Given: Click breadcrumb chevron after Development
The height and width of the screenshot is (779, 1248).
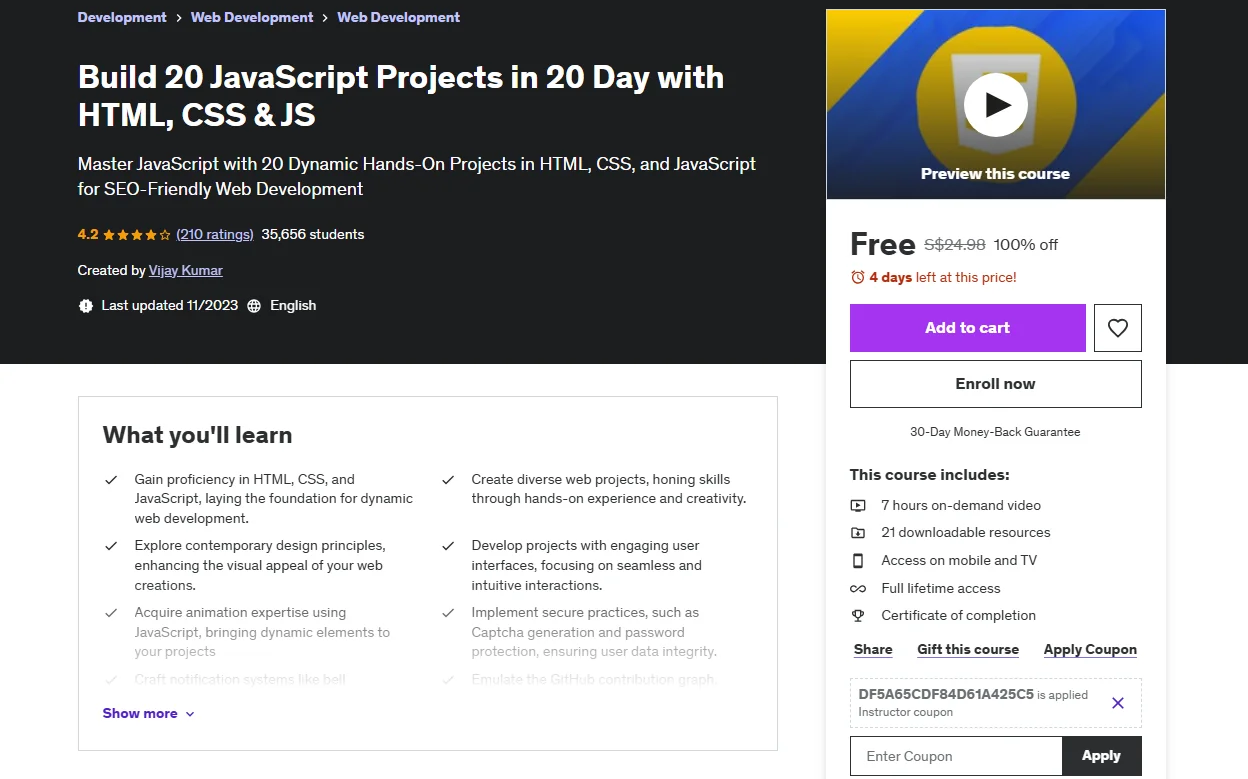Looking at the screenshot, I should [179, 18].
